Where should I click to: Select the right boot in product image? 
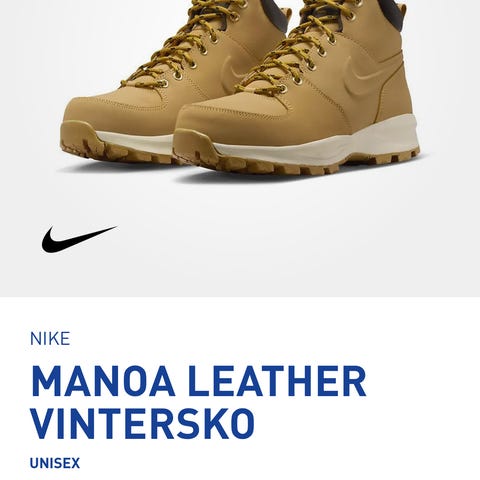pyautogui.click(x=297, y=90)
